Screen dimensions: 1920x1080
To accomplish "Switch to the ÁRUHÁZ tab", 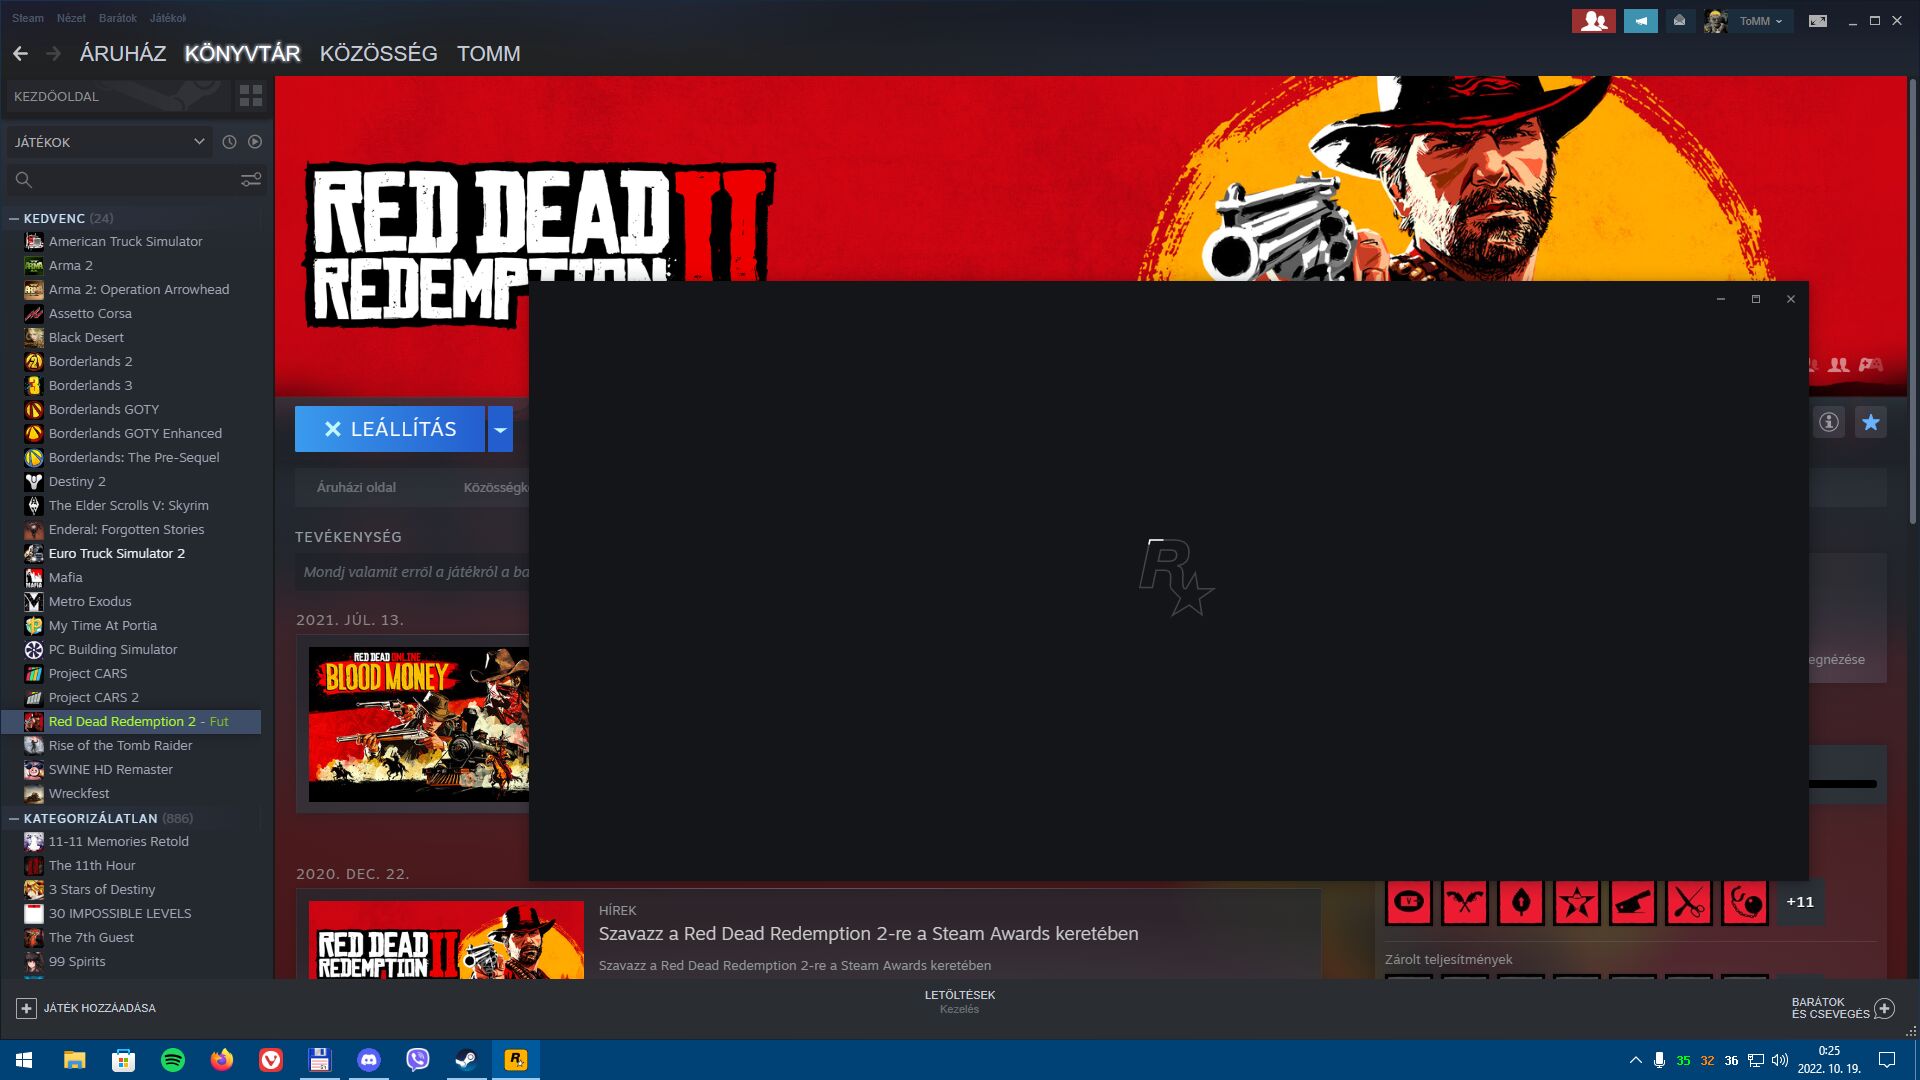I will click(122, 54).
